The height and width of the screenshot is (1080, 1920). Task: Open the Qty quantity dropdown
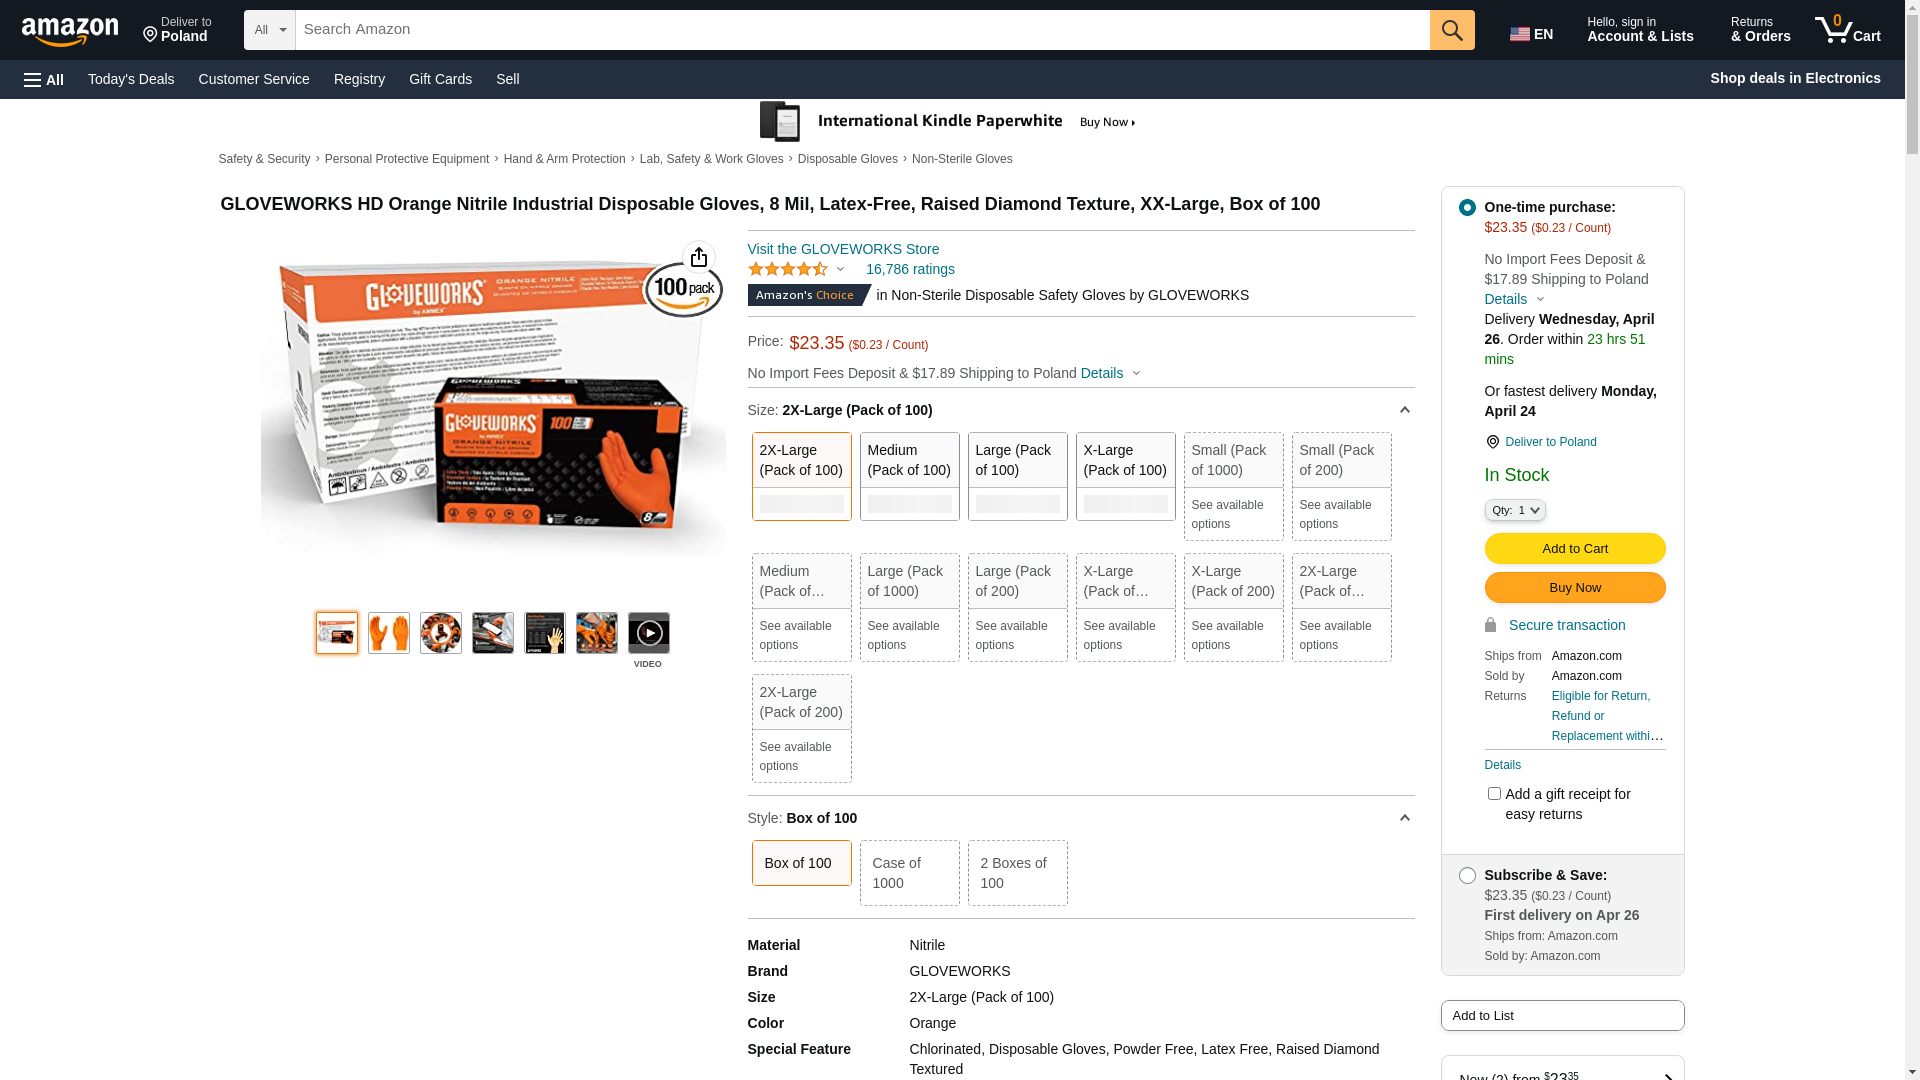[1515, 510]
